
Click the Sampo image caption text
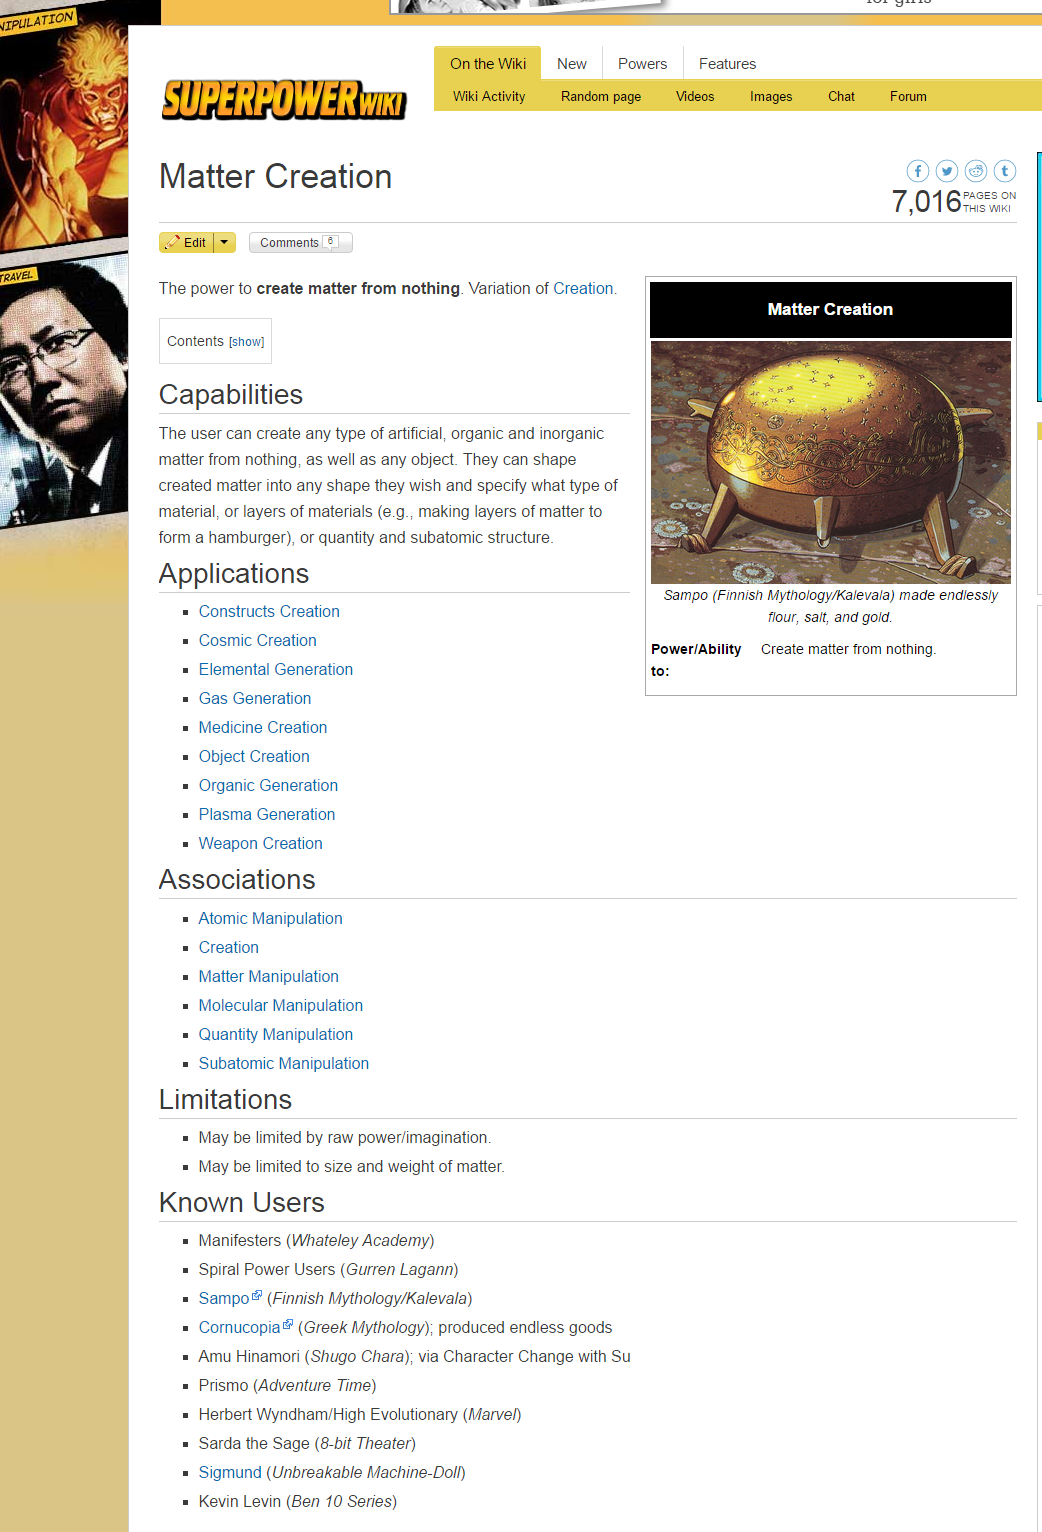pyautogui.click(x=830, y=606)
